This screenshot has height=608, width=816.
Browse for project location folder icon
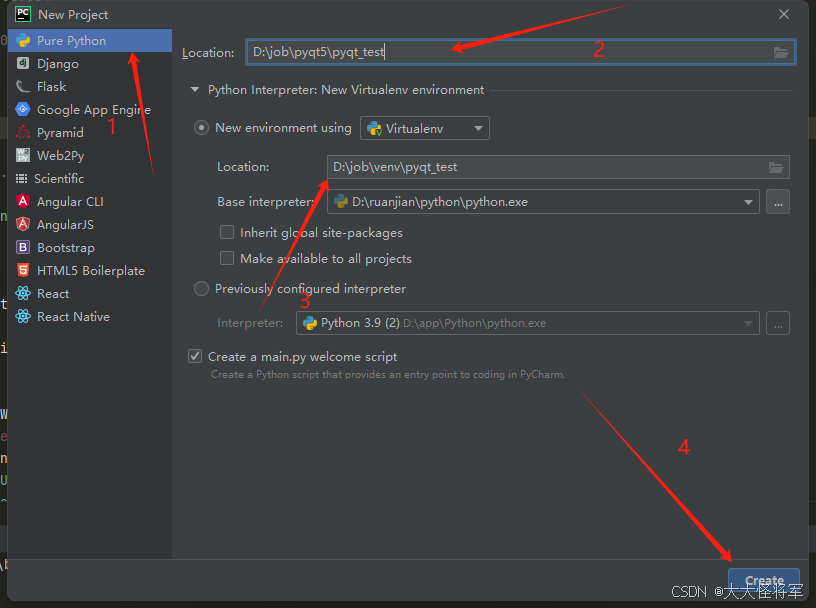pos(781,52)
